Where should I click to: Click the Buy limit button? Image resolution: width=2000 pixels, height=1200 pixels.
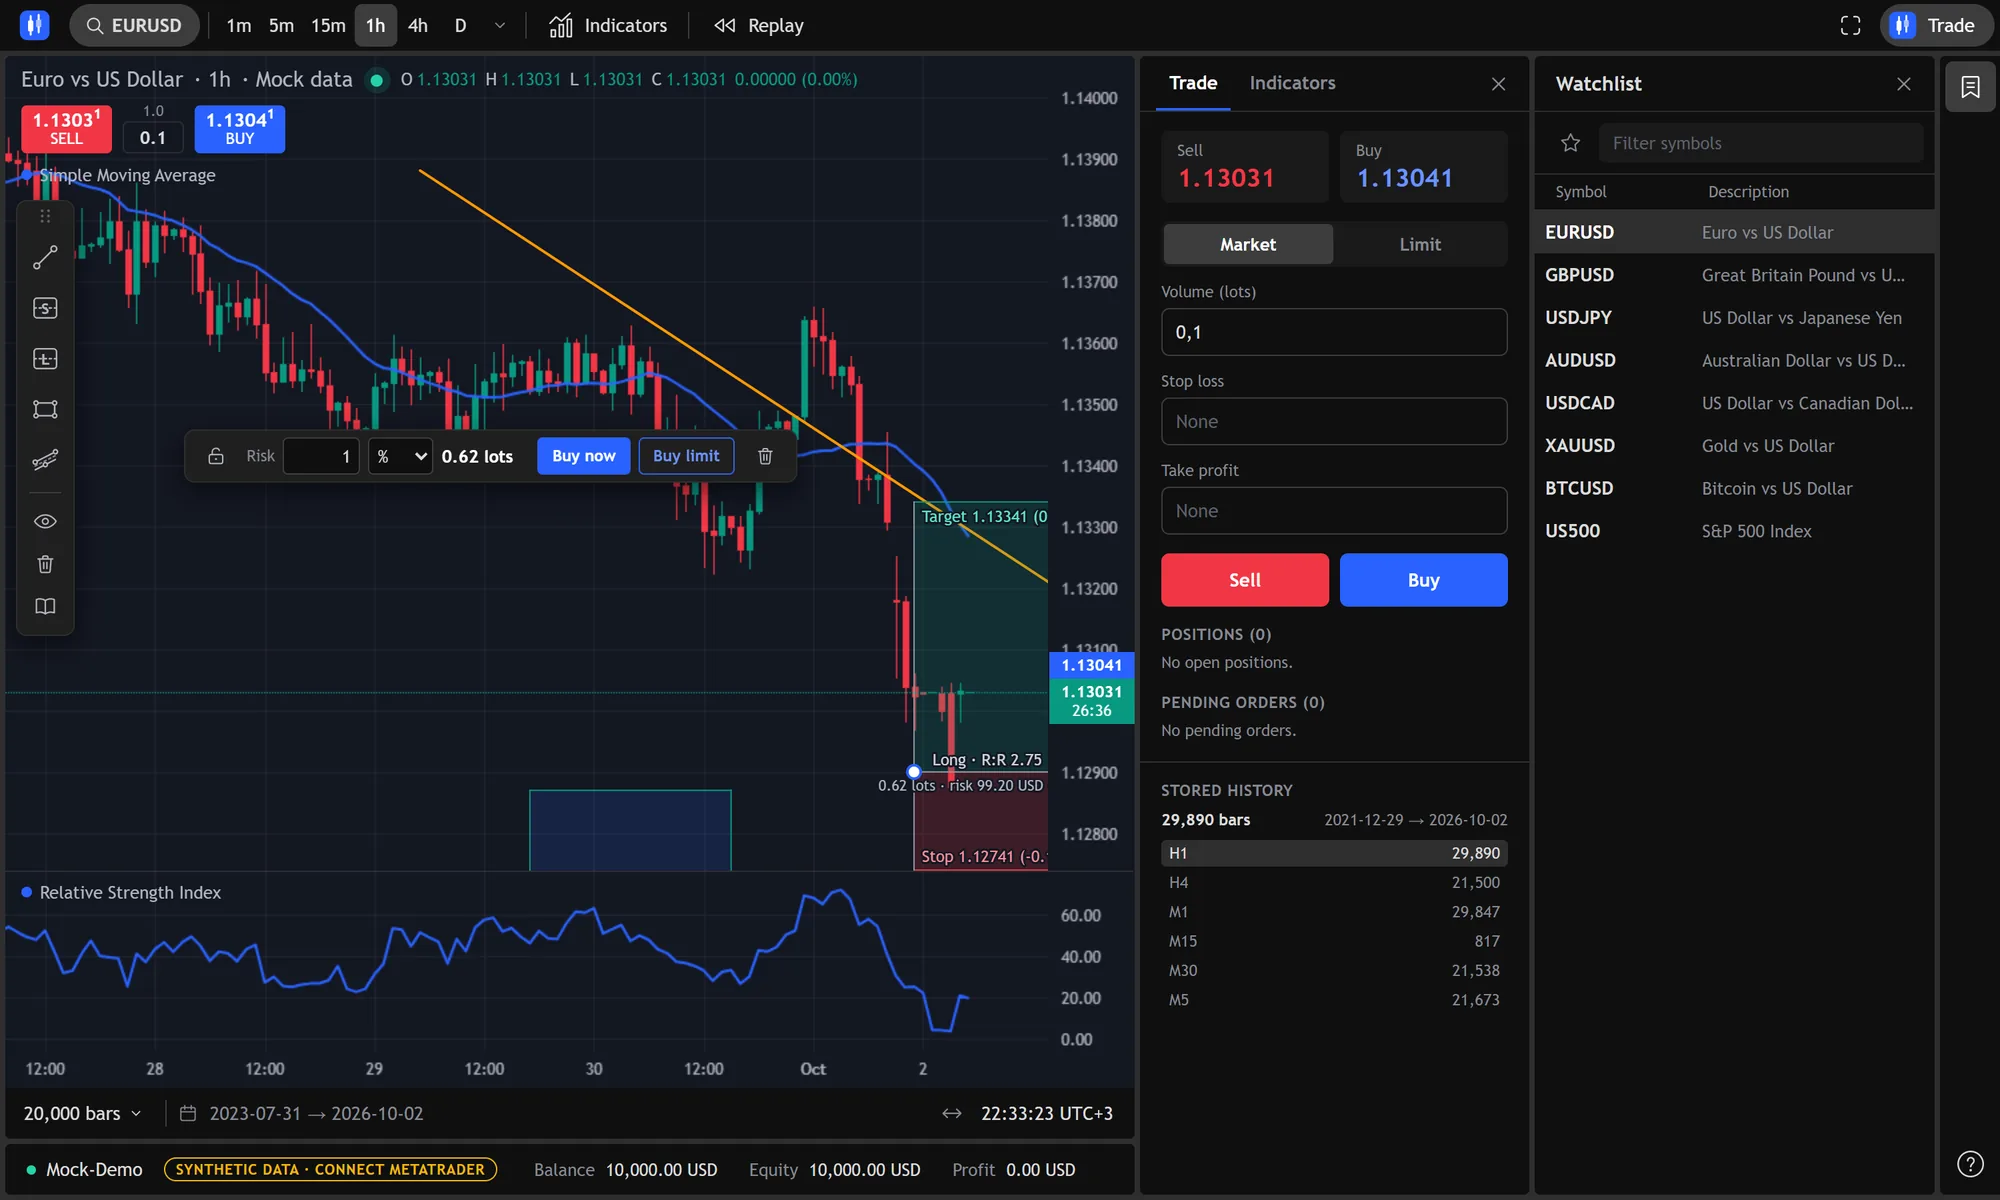[x=686, y=456]
